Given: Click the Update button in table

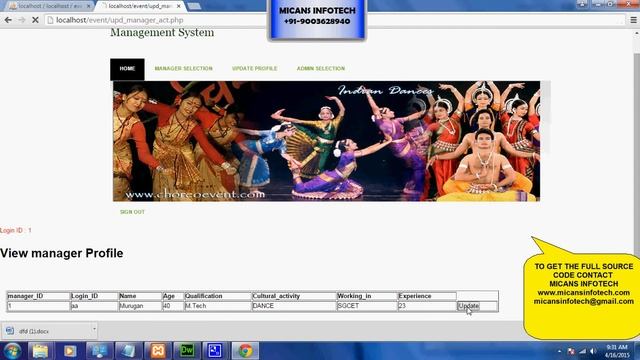Looking at the screenshot, I should pos(468,306).
